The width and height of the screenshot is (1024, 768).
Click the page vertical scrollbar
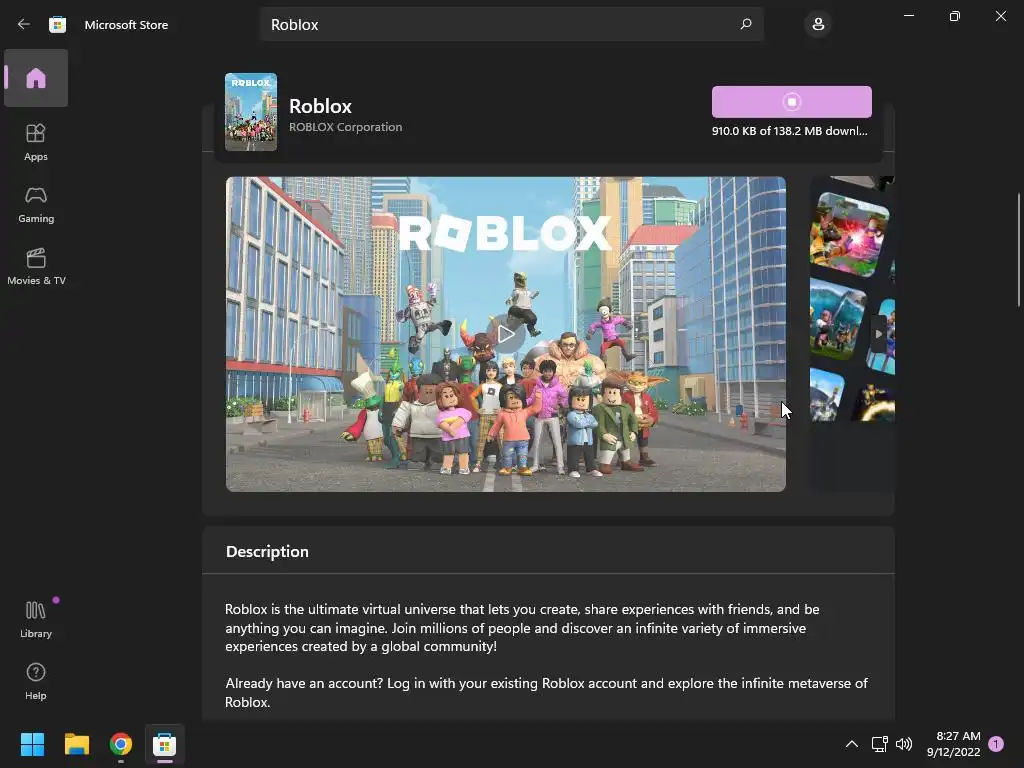[1019, 249]
